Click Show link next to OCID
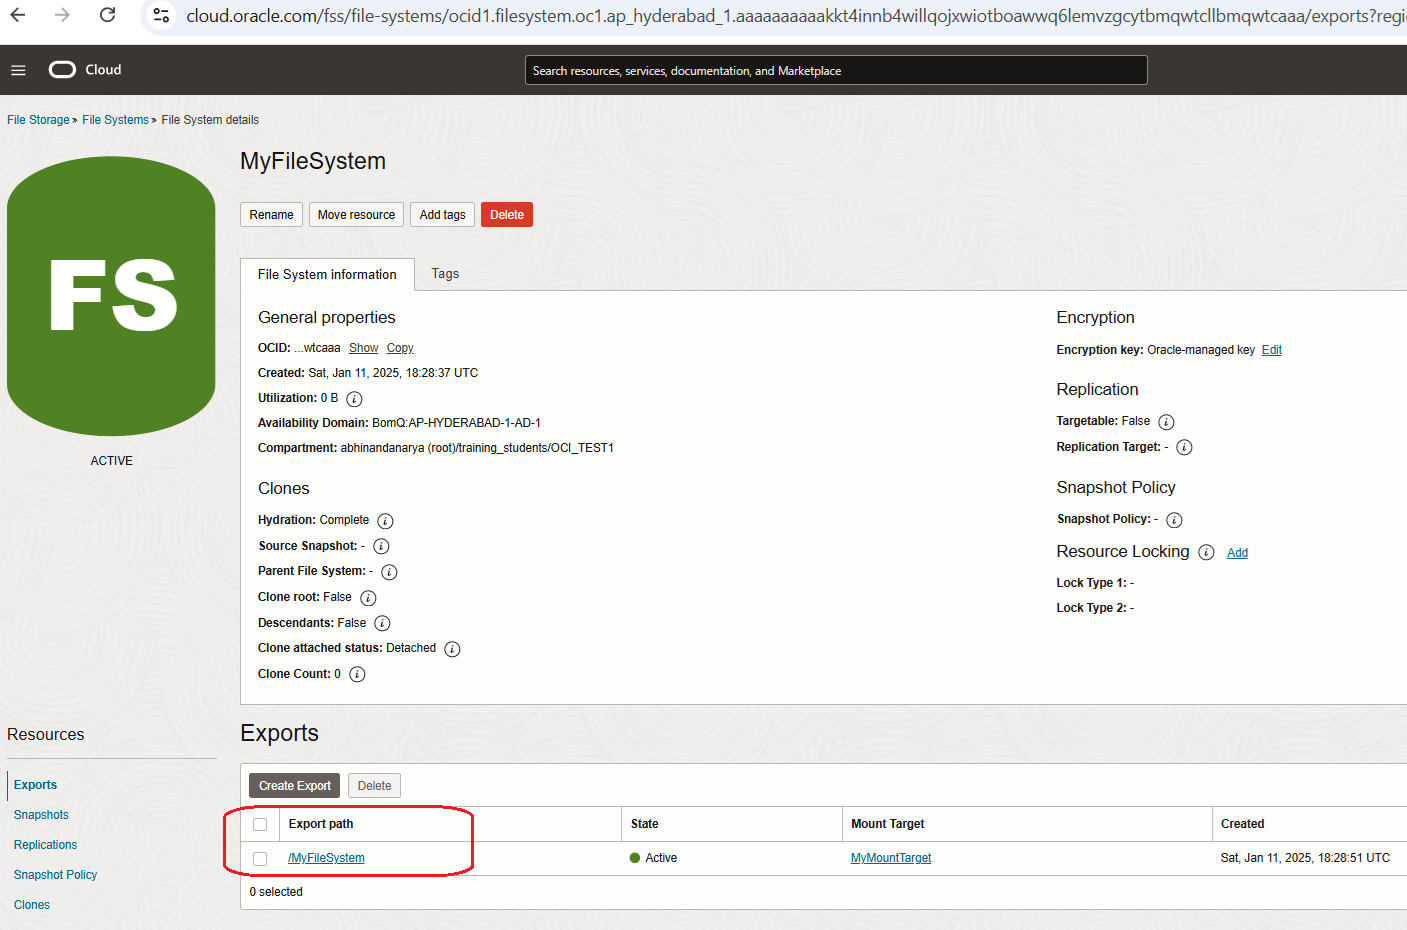This screenshot has height=930, width=1407. (x=363, y=348)
